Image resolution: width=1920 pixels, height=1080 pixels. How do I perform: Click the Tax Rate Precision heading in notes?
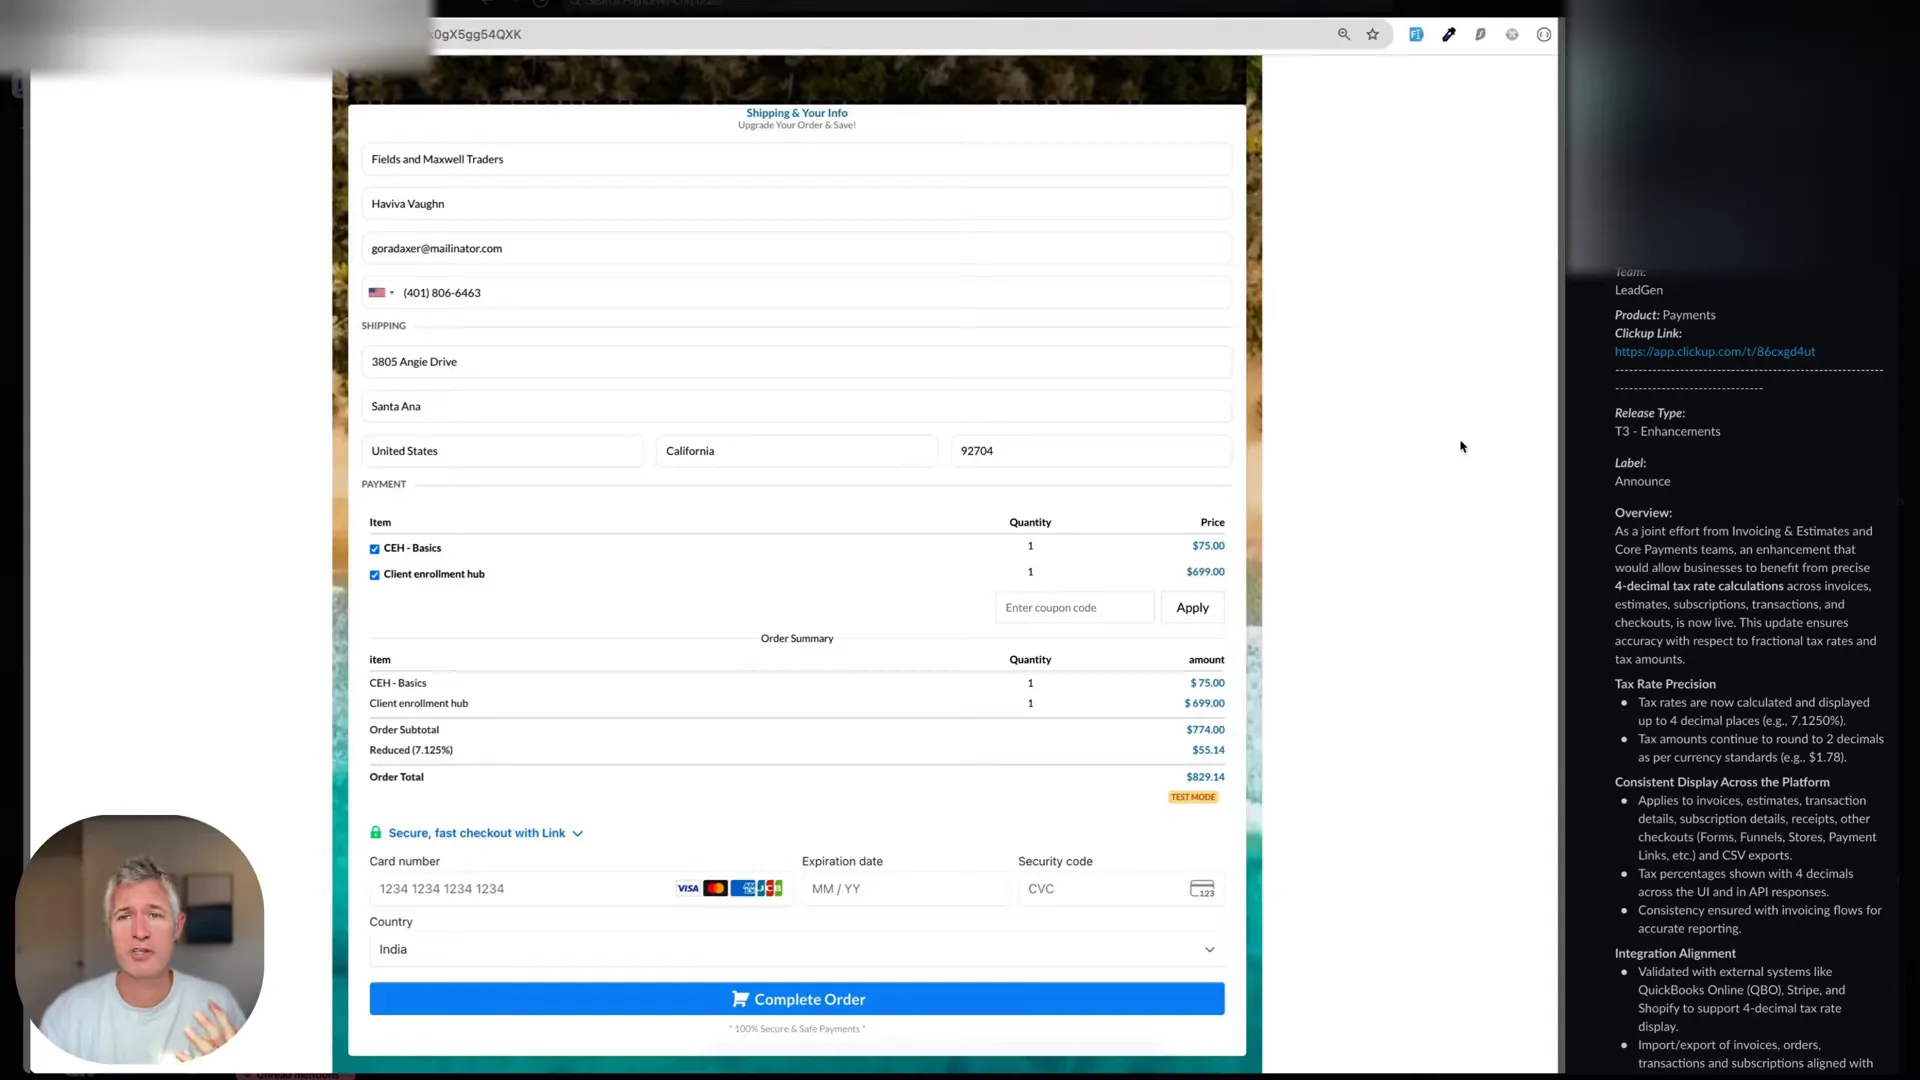[1665, 684]
